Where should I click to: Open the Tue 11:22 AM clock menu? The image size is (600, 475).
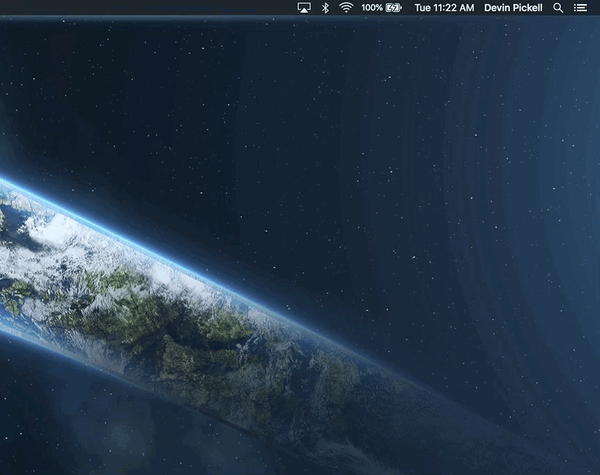click(444, 8)
